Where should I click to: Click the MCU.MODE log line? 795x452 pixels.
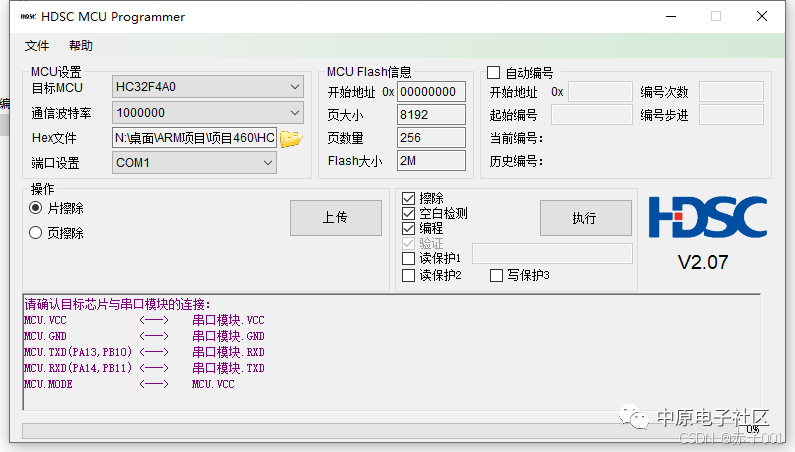129,384
